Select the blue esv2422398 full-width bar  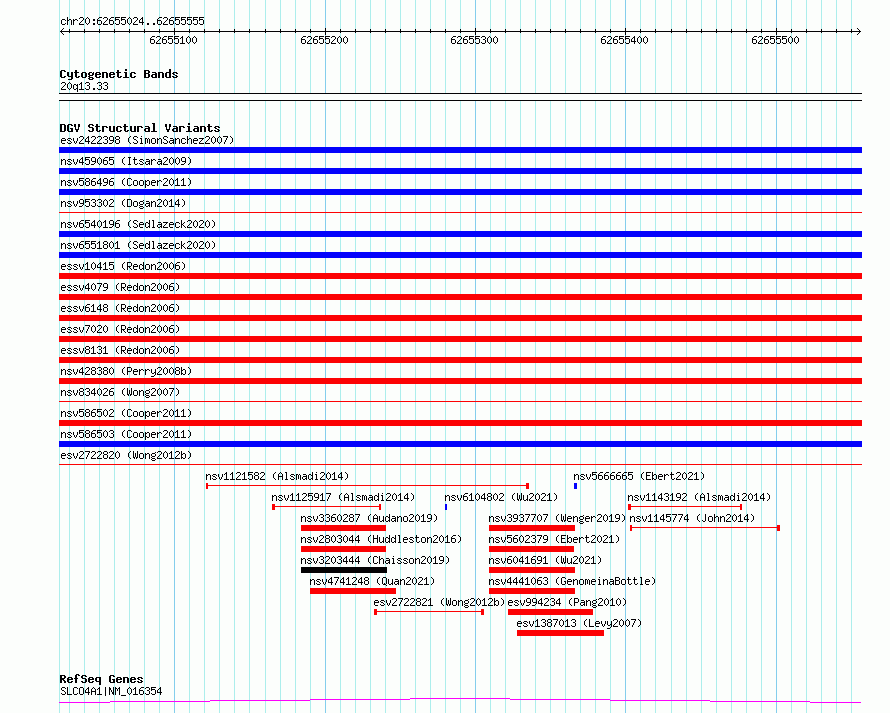coord(460,150)
